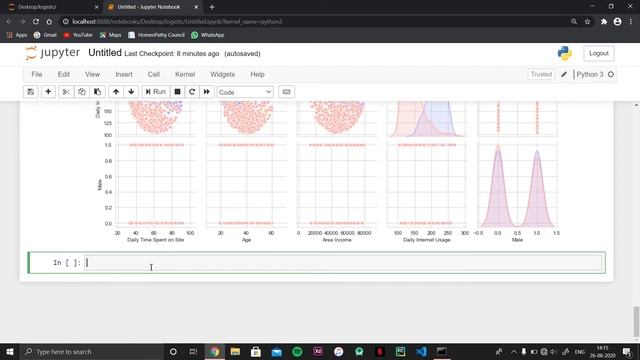Screen dimensions: 640x360
Task: Click the zoom magnifier icon in address bar
Action: coord(574,22)
